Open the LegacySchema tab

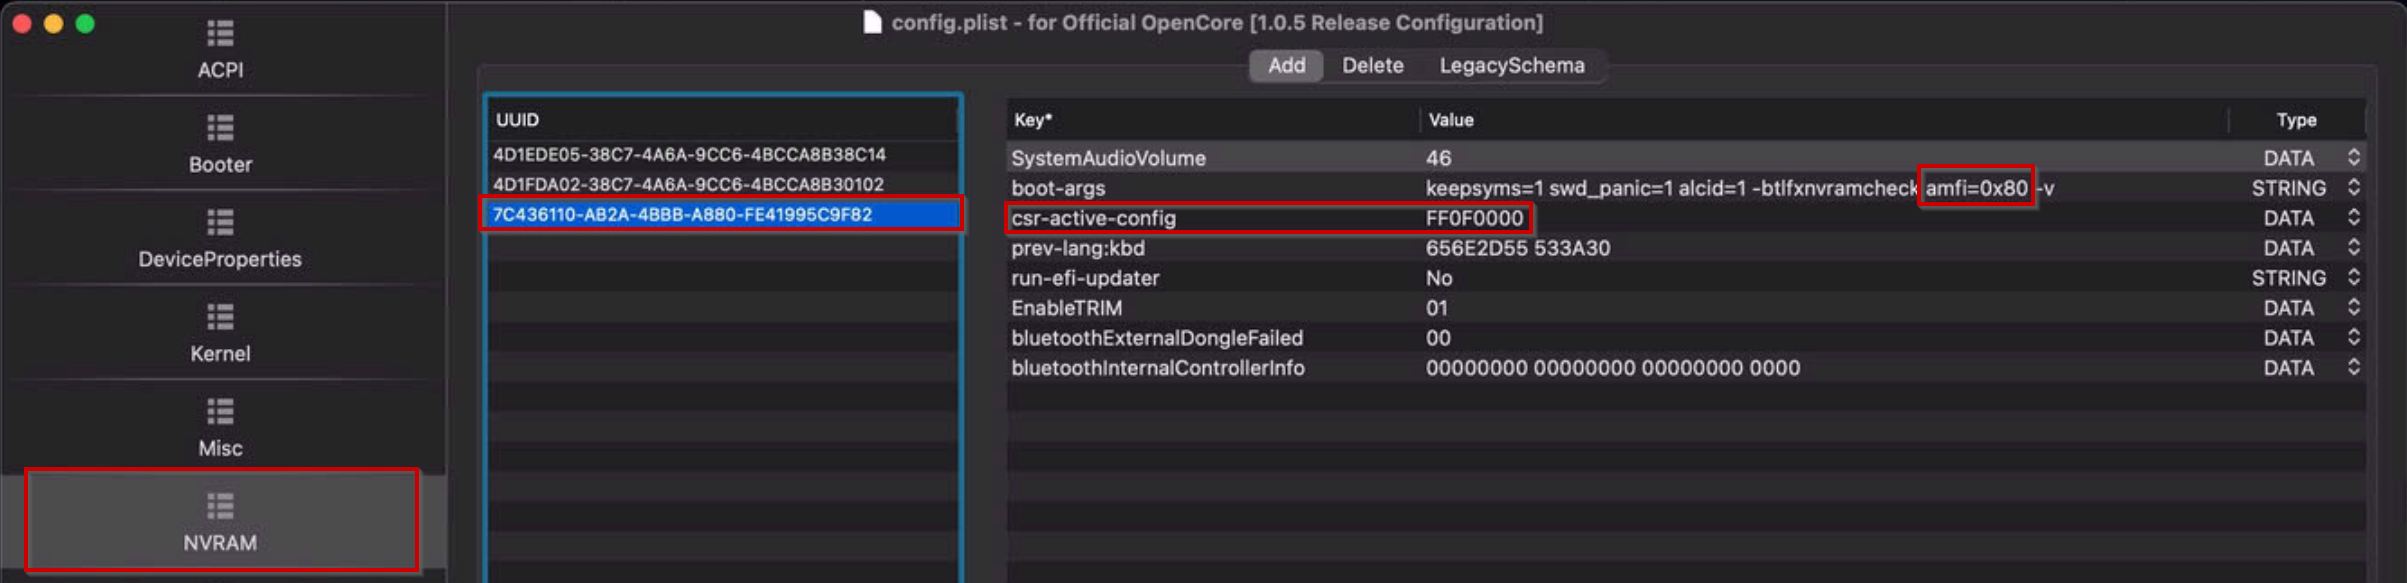1511,66
